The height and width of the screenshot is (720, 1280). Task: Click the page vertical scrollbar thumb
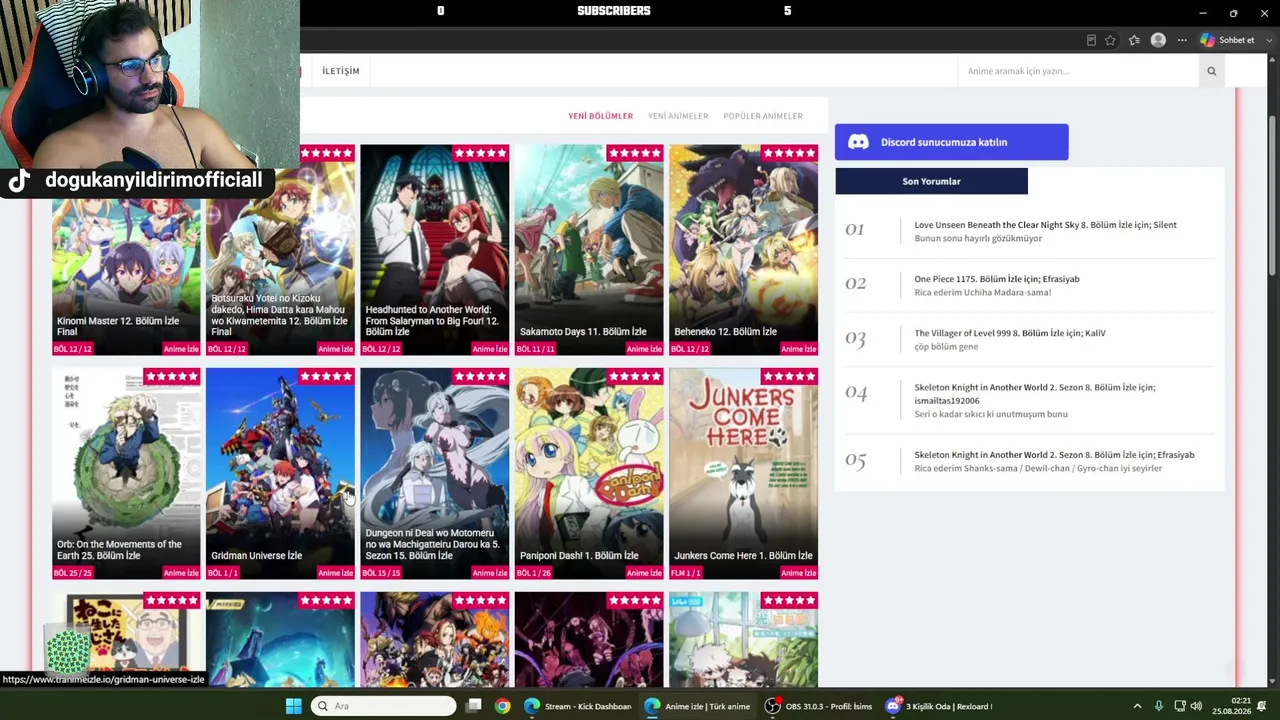point(1273,195)
